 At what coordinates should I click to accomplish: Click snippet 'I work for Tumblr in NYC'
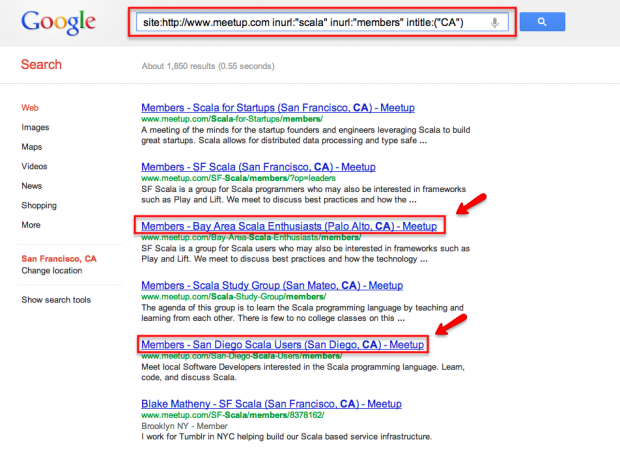287,437
